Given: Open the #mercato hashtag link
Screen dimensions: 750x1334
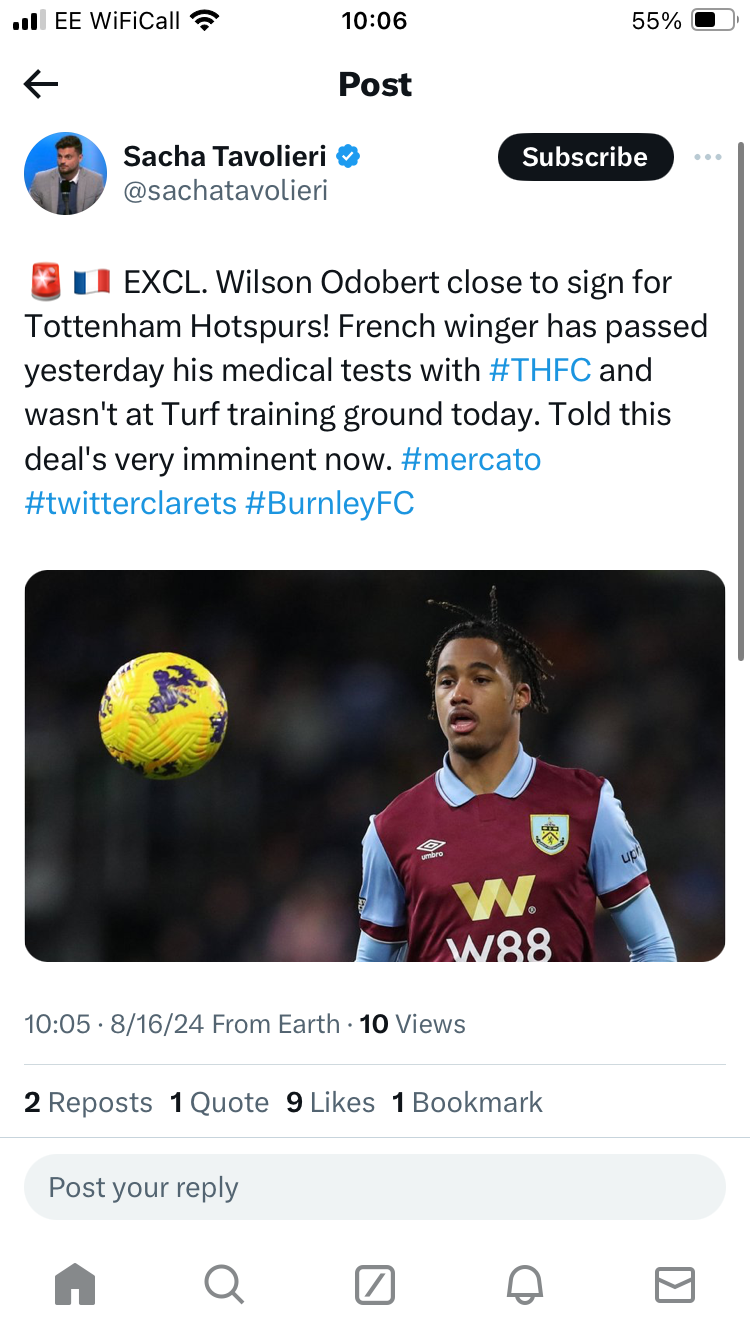Looking at the screenshot, I should (471, 459).
